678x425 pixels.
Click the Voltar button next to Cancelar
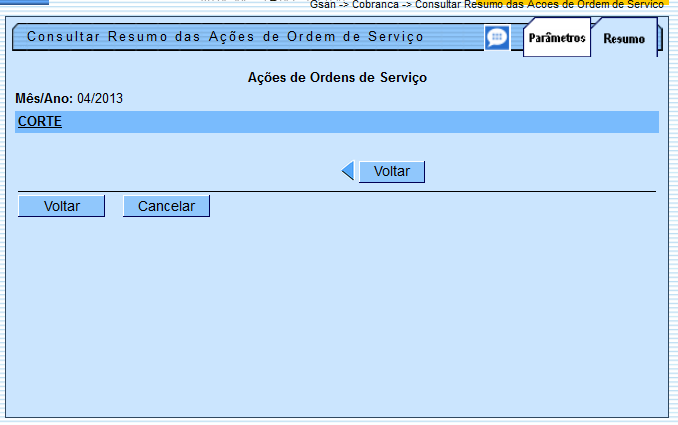tap(61, 206)
